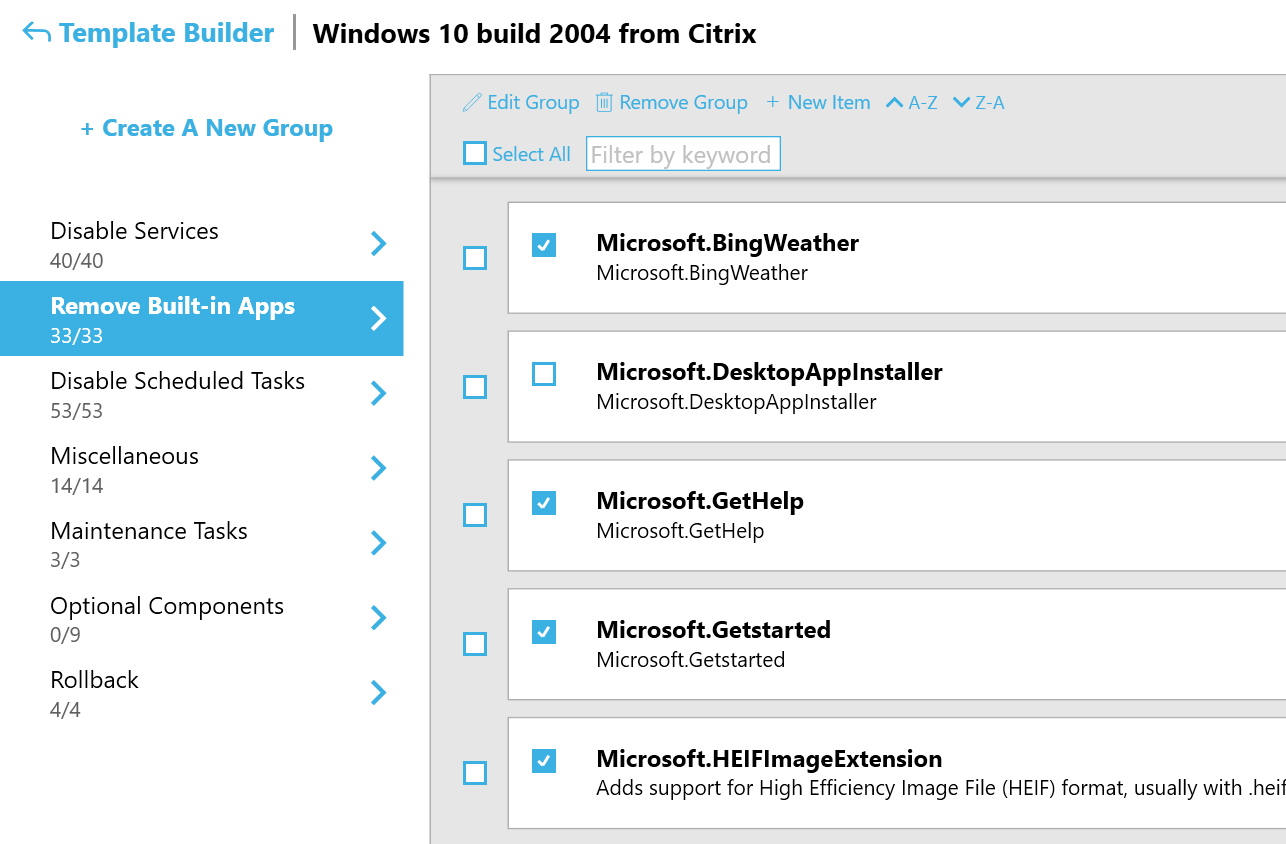The width and height of the screenshot is (1286, 844).
Task: Click the Filter by keyword field
Action: [x=683, y=154]
